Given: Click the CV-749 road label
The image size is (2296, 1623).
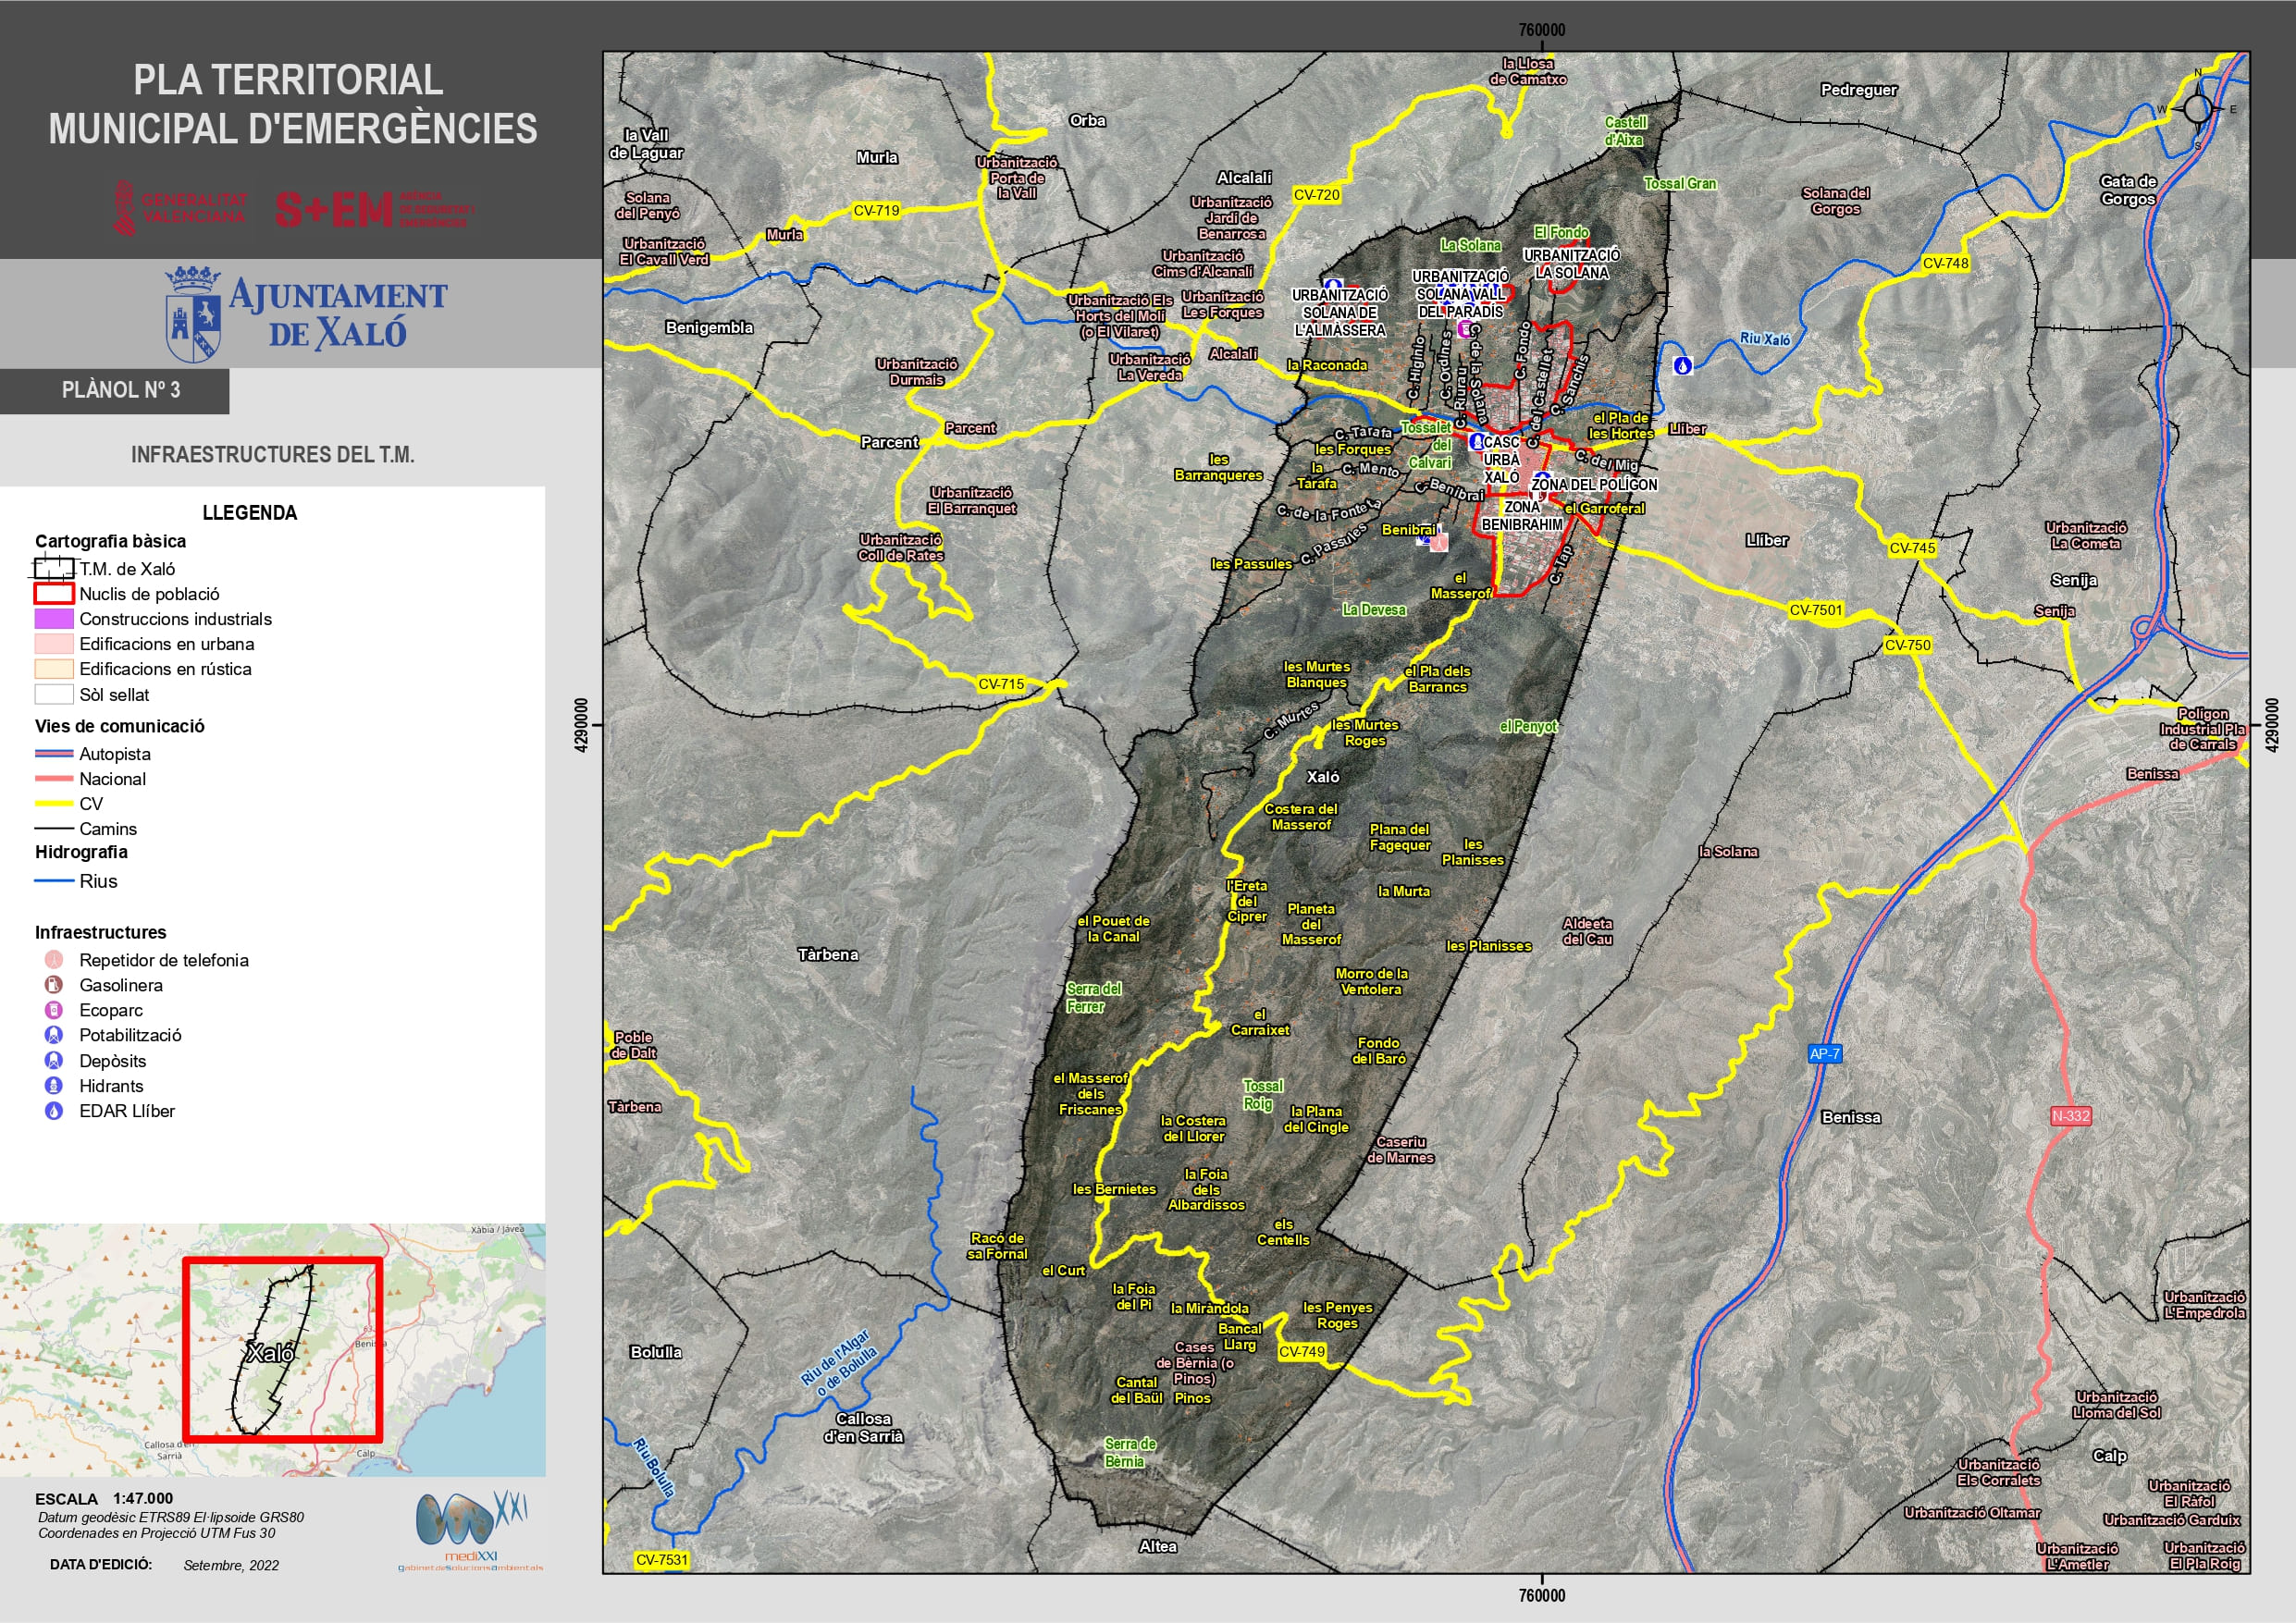Looking at the screenshot, I should point(1302,1352).
